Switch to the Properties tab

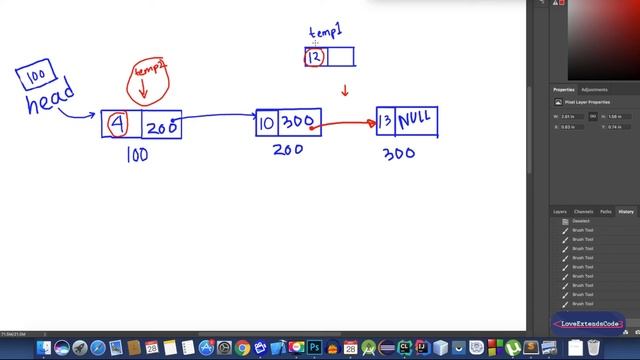coord(564,90)
